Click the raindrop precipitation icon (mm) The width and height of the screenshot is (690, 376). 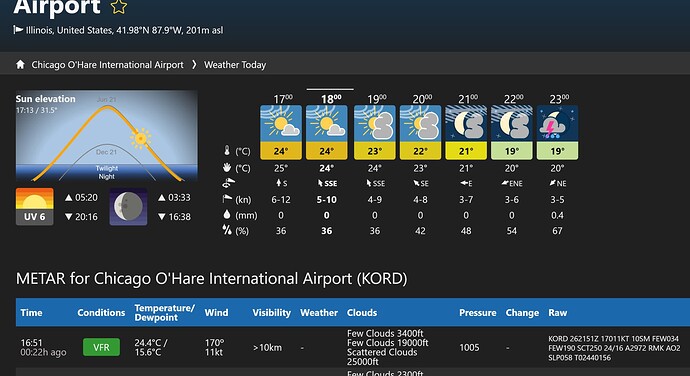tap(227, 215)
